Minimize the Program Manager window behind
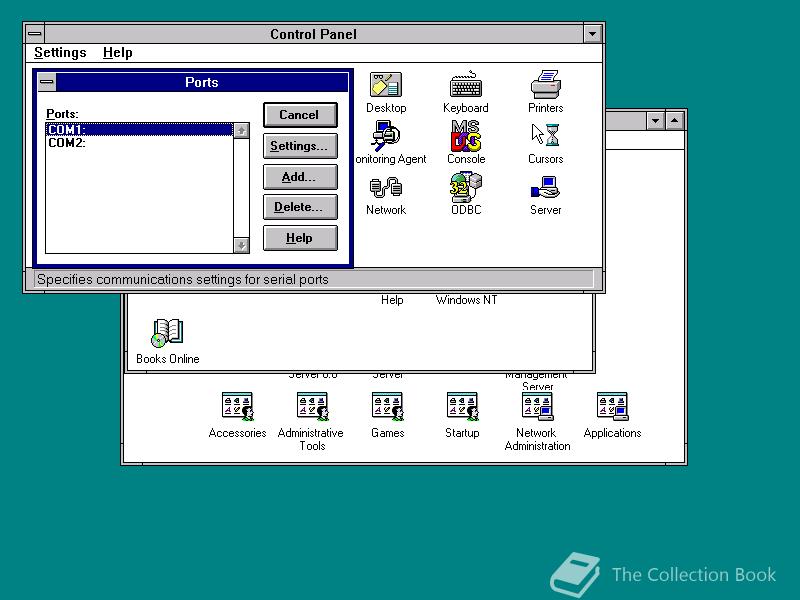Viewport: 800px width, 600px height. [655, 121]
